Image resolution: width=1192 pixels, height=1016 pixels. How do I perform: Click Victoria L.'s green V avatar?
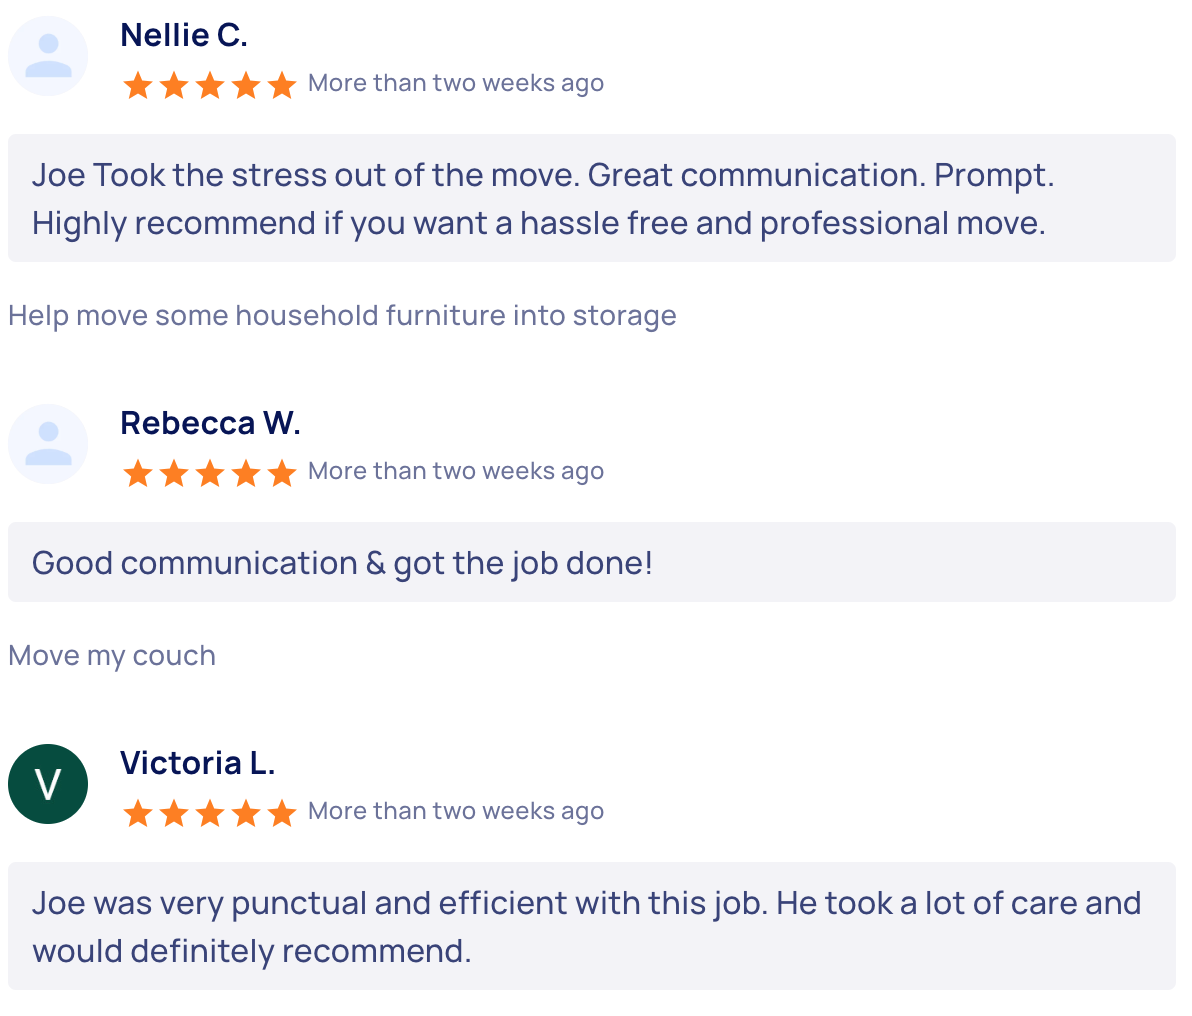(x=48, y=784)
